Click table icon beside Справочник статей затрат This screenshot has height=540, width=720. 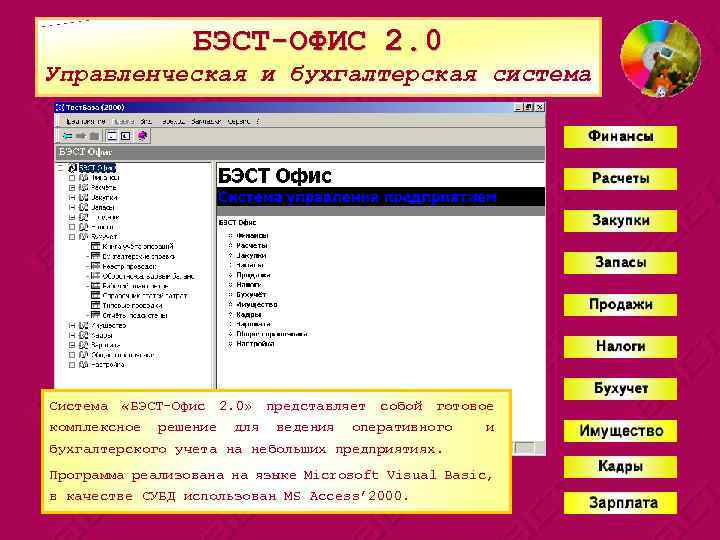tap(95, 296)
